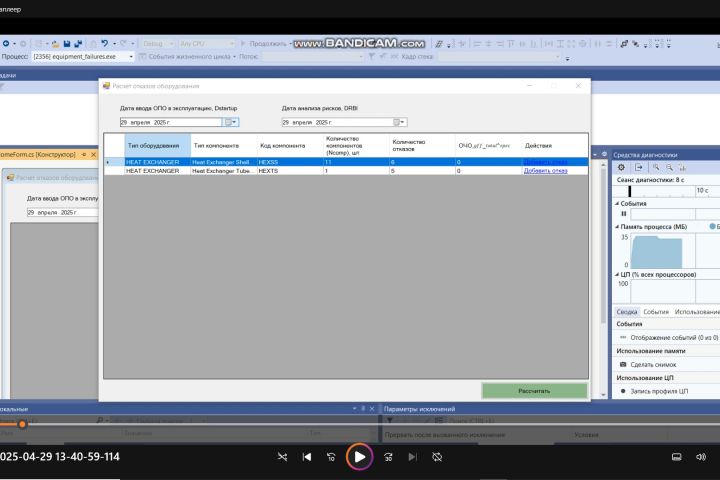This screenshot has height=480, width=720.
Task: Click the diagnostics zoom in icon
Action: (656, 168)
